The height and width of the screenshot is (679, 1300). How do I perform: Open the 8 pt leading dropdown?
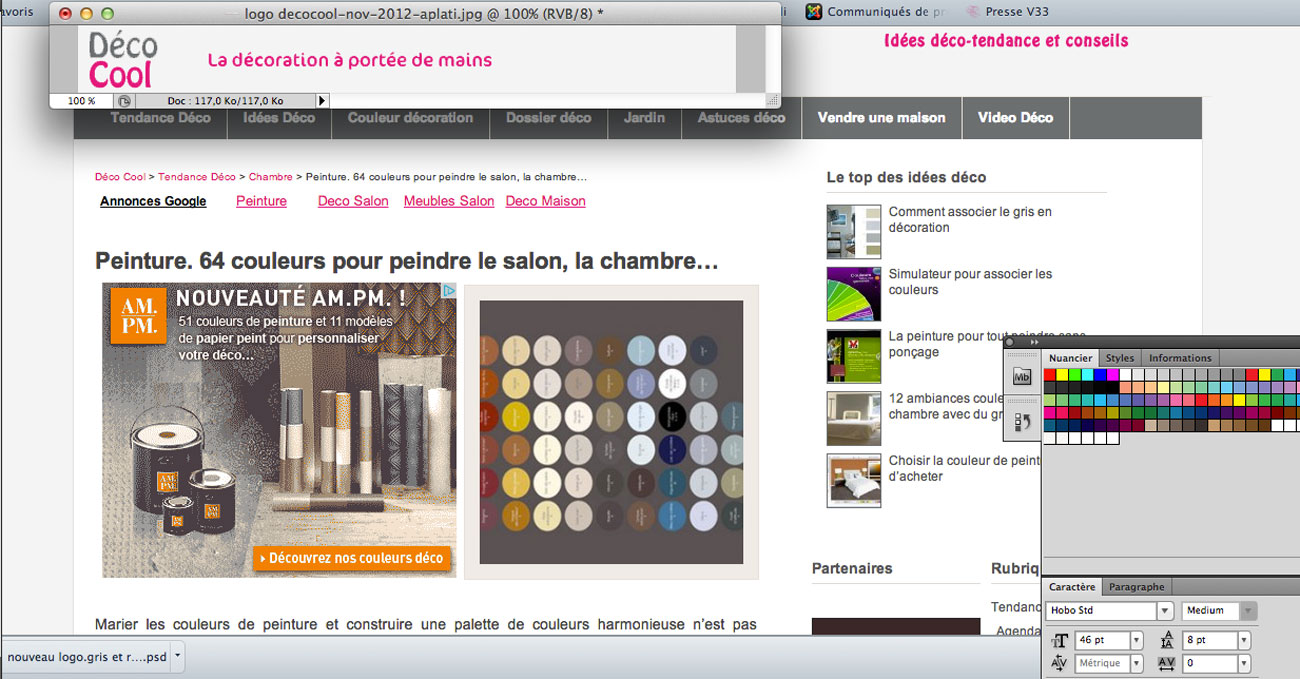[x=1244, y=640]
